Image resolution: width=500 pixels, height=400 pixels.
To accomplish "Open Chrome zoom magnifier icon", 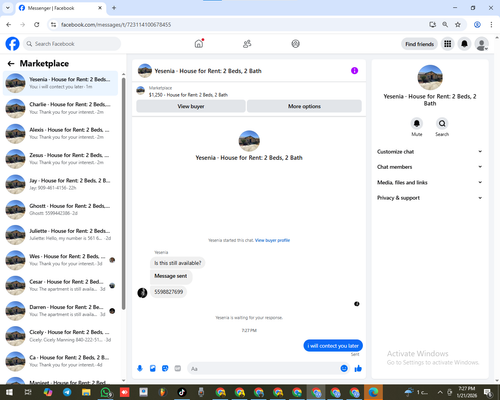I will click(x=445, y=24).
